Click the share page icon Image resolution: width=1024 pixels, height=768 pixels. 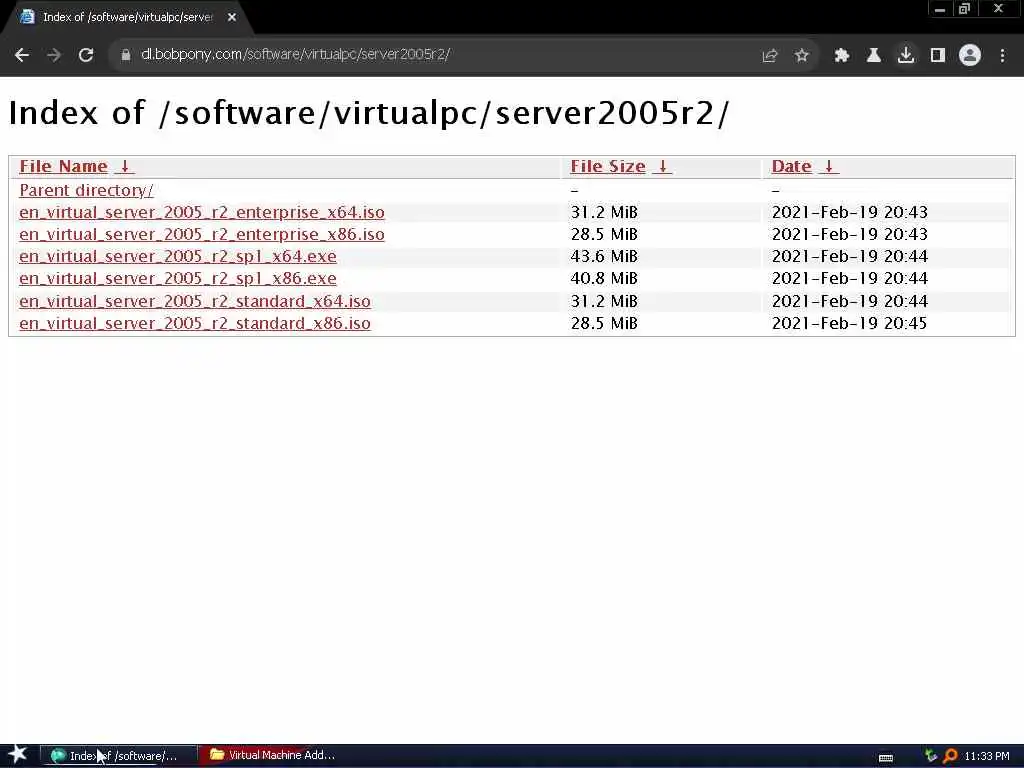pyautogui.click(x=770, y=56)
